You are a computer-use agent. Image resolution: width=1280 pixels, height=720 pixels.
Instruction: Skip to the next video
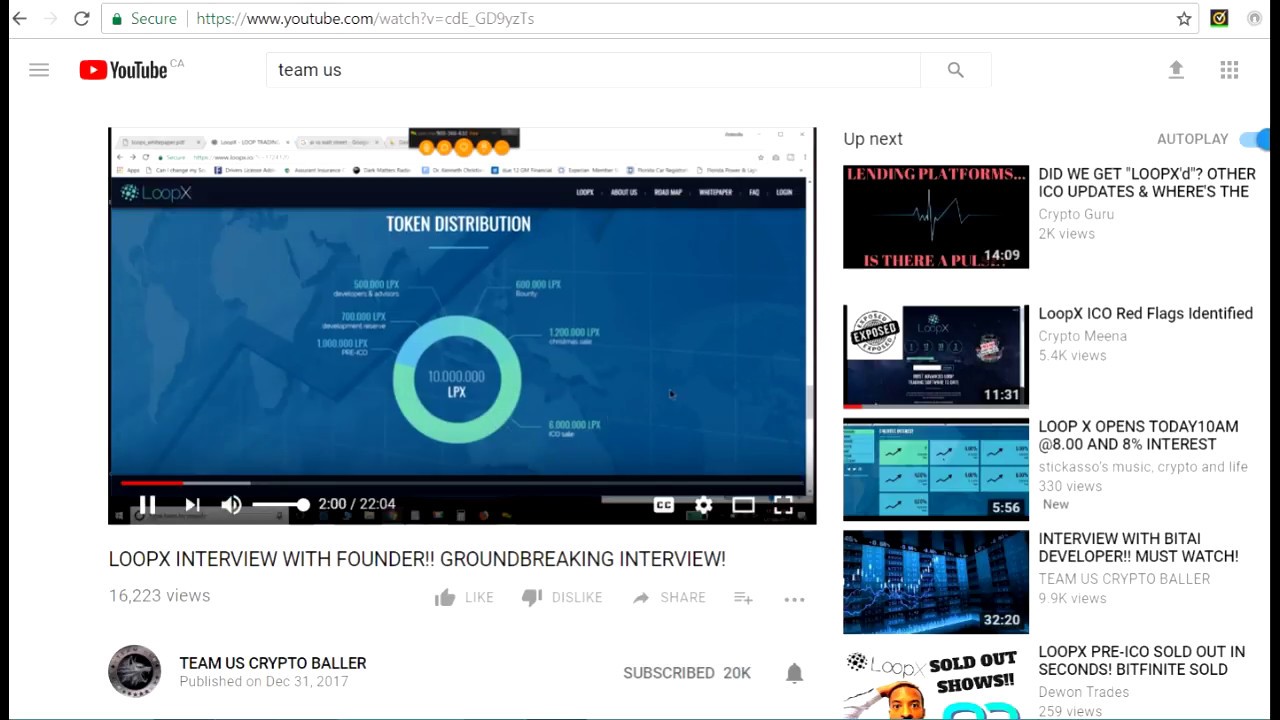(193, 505)
